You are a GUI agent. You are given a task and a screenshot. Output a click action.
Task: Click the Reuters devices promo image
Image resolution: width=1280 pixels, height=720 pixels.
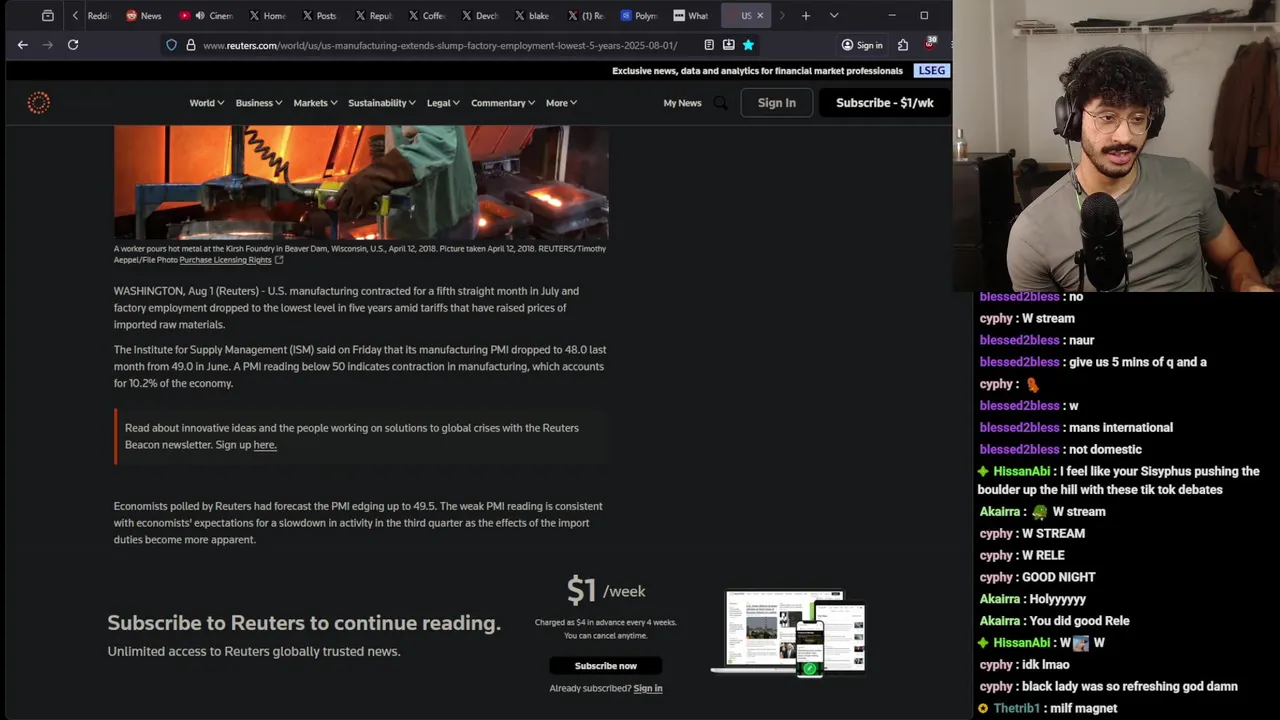[790, 632]
